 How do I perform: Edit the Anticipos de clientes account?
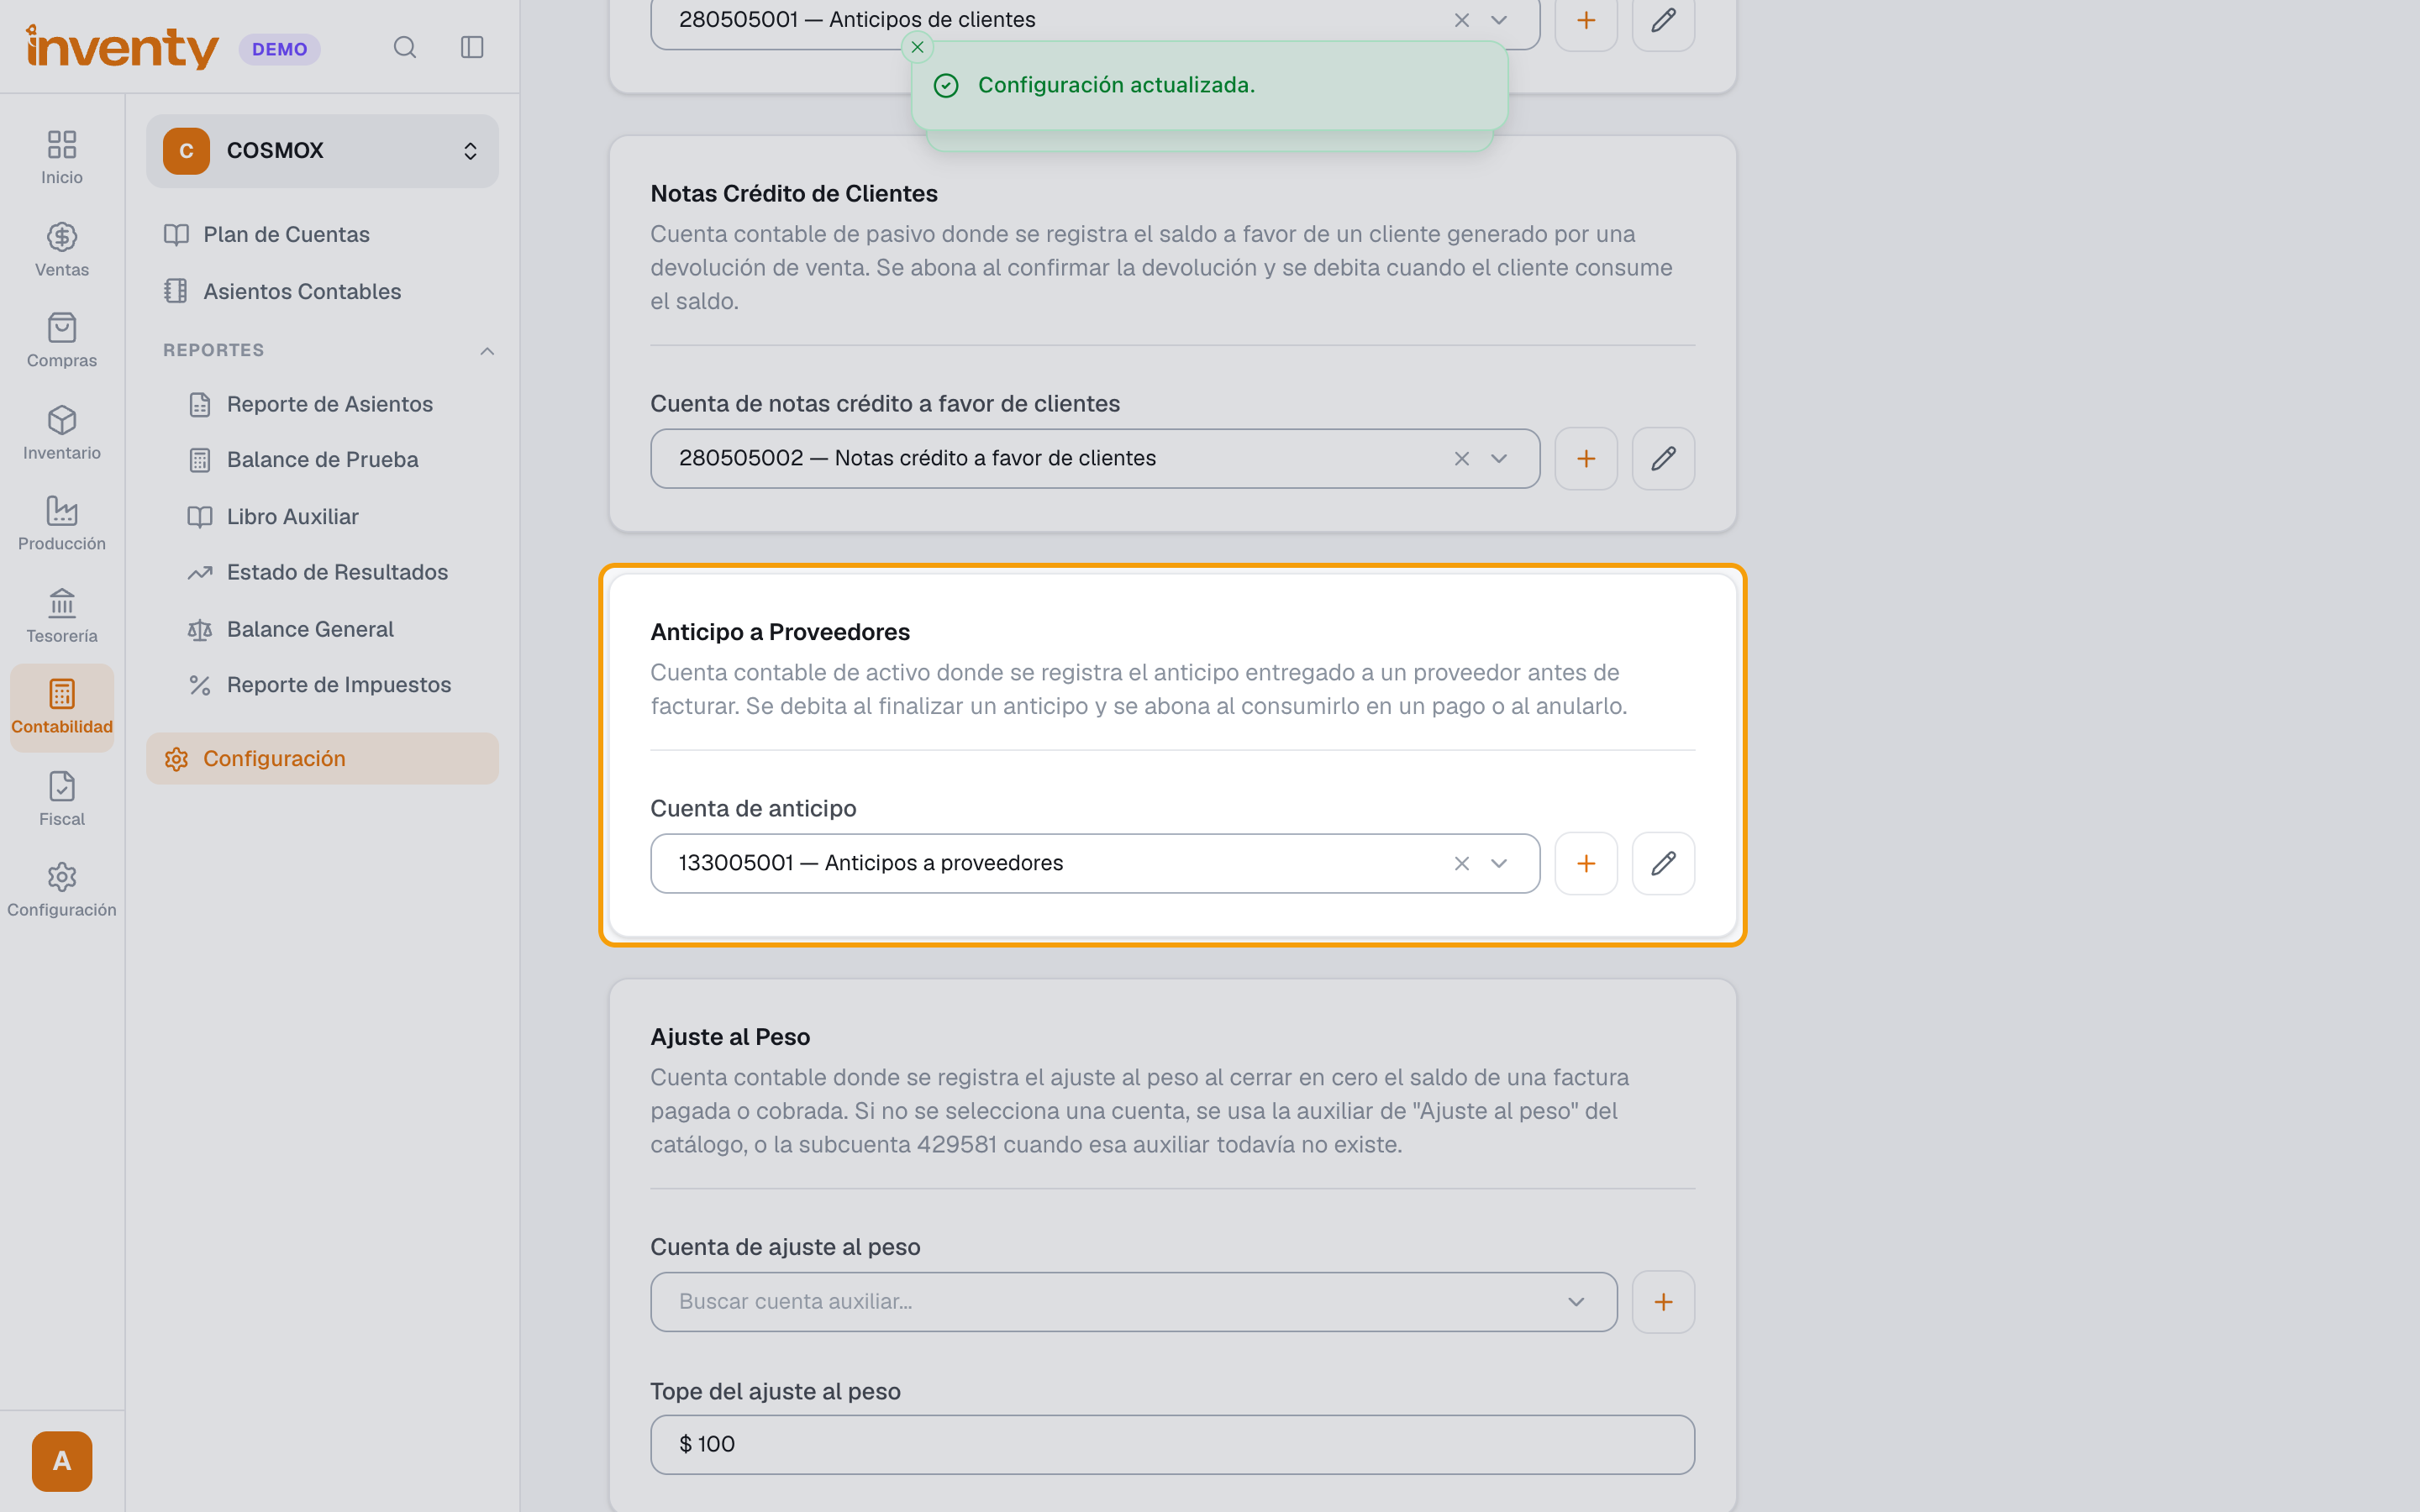[x=1663, y=20]
